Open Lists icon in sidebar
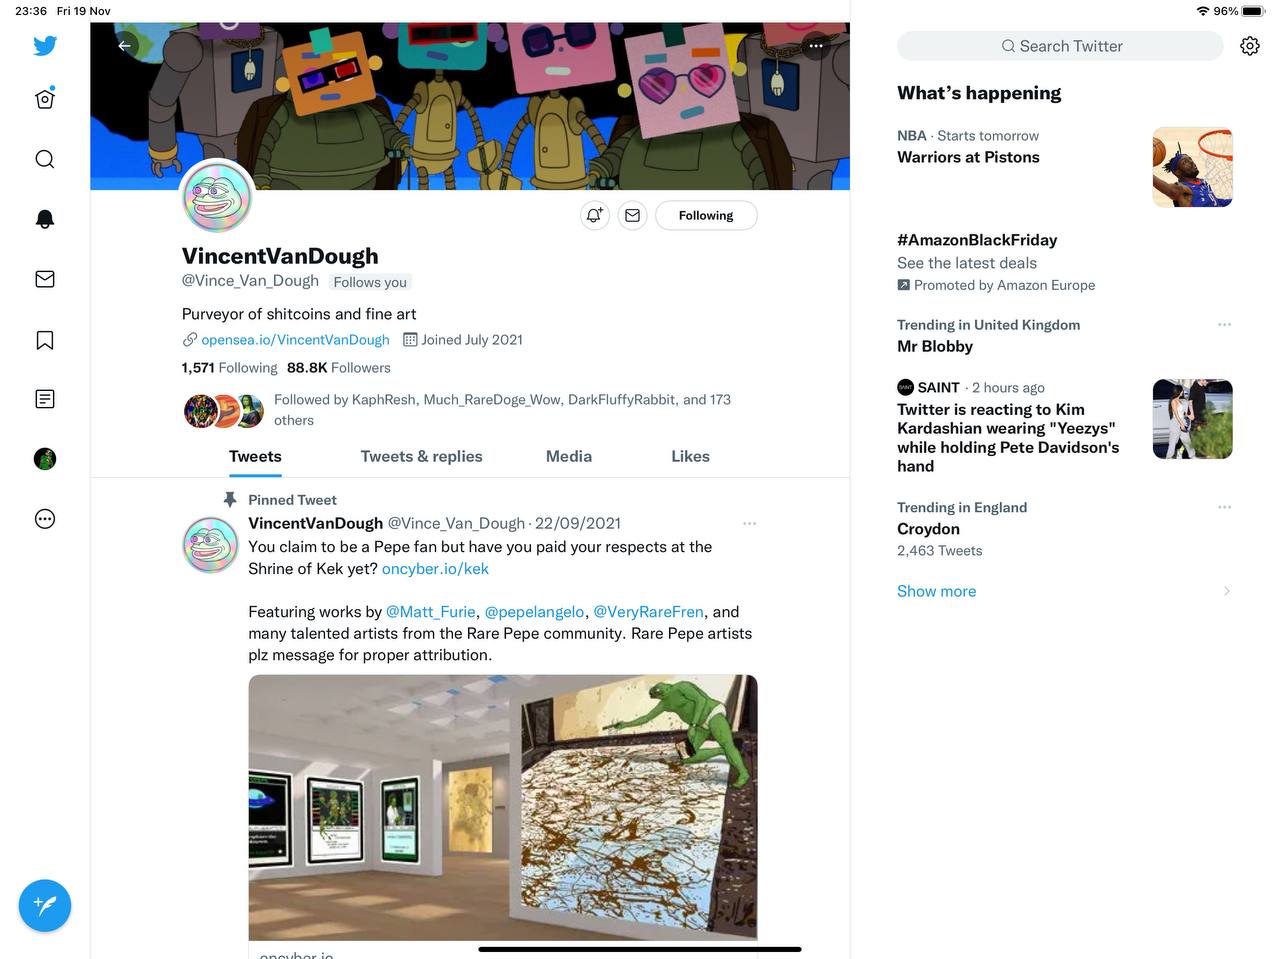 (x=45, y=399)
